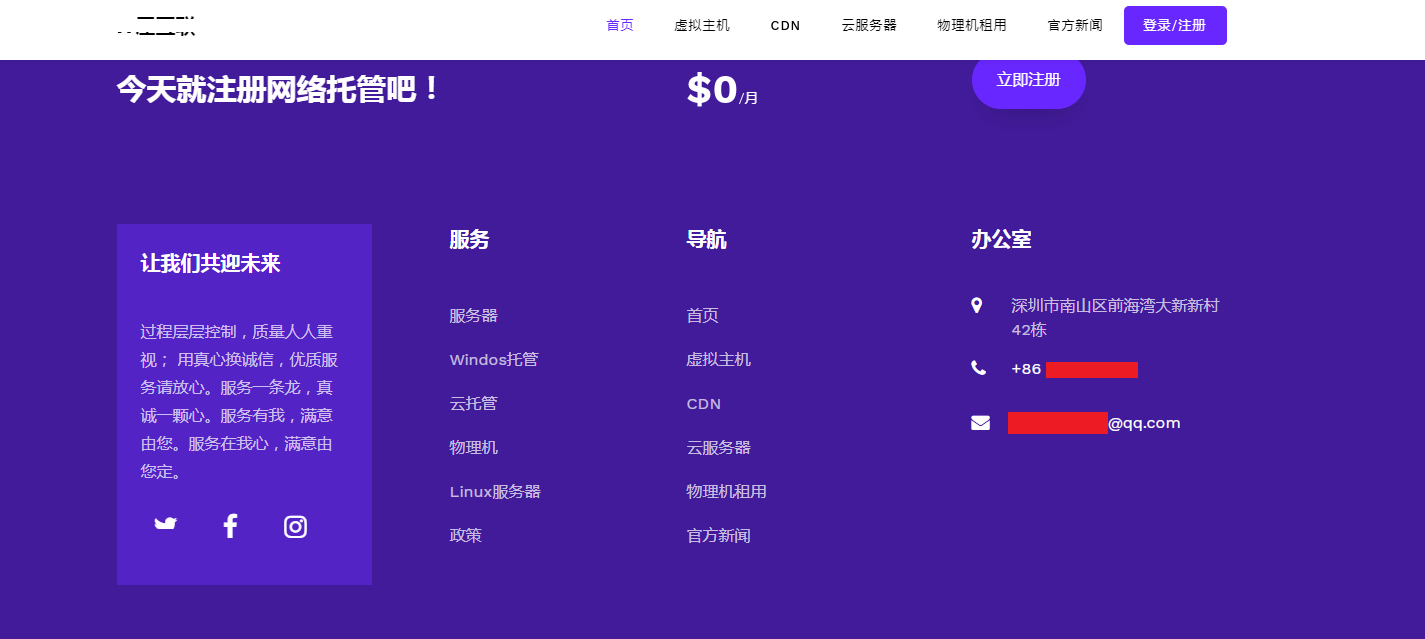The height and width of the screenshot is (639, 1425).
Task: Open the 云托管 footer link
Action: [474, 404]
